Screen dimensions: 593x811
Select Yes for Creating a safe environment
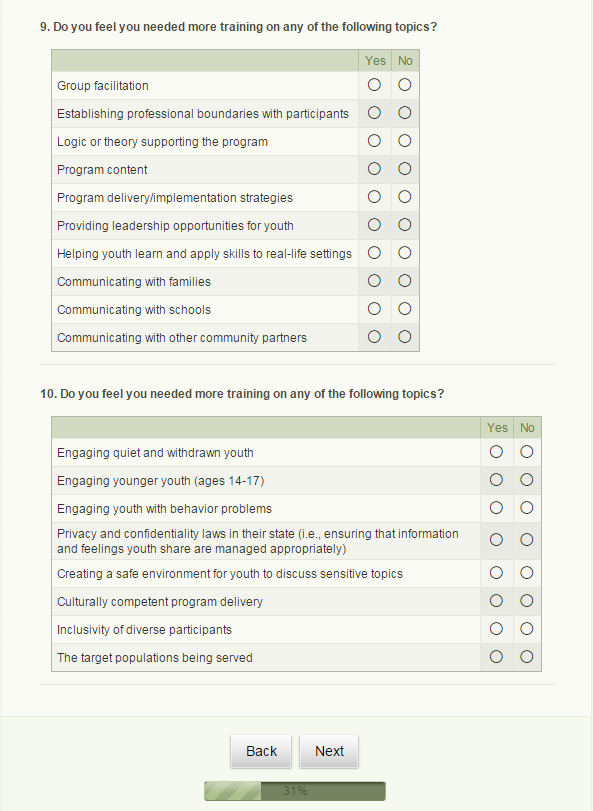click(x=496, y=573)
